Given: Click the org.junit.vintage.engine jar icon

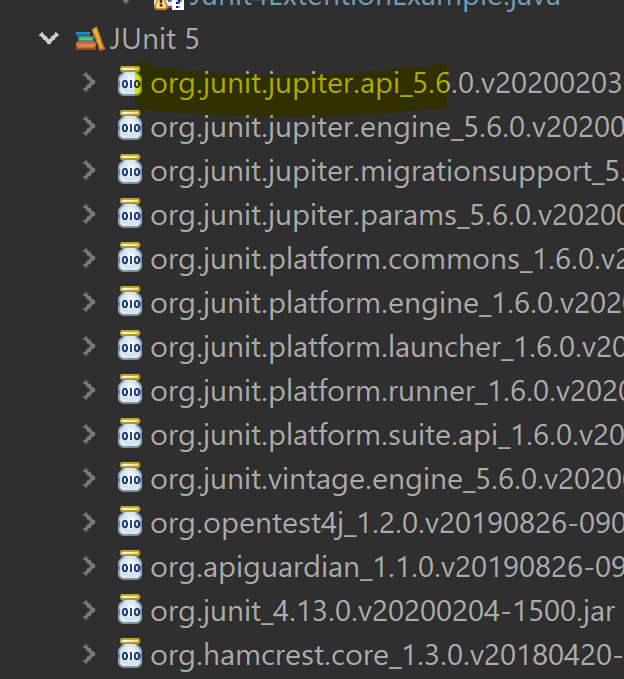Looking at the screenshot, I should (130, 479).
